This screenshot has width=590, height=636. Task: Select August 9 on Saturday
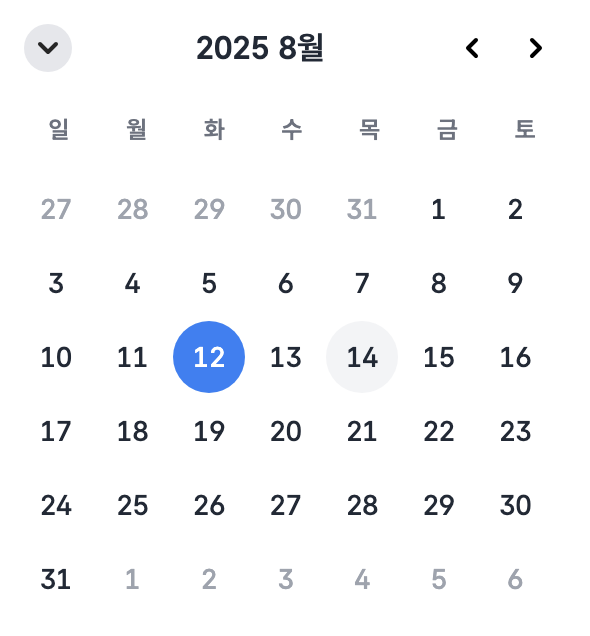point(515,283)
